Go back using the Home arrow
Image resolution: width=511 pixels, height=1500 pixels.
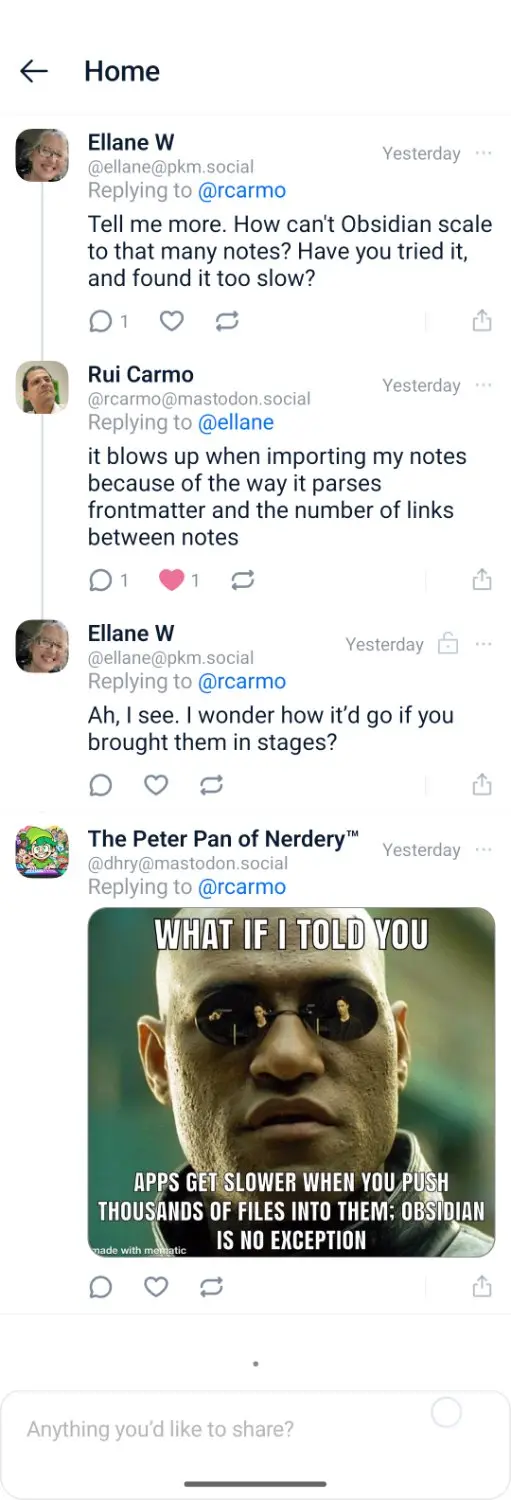[x=34, y=71]
